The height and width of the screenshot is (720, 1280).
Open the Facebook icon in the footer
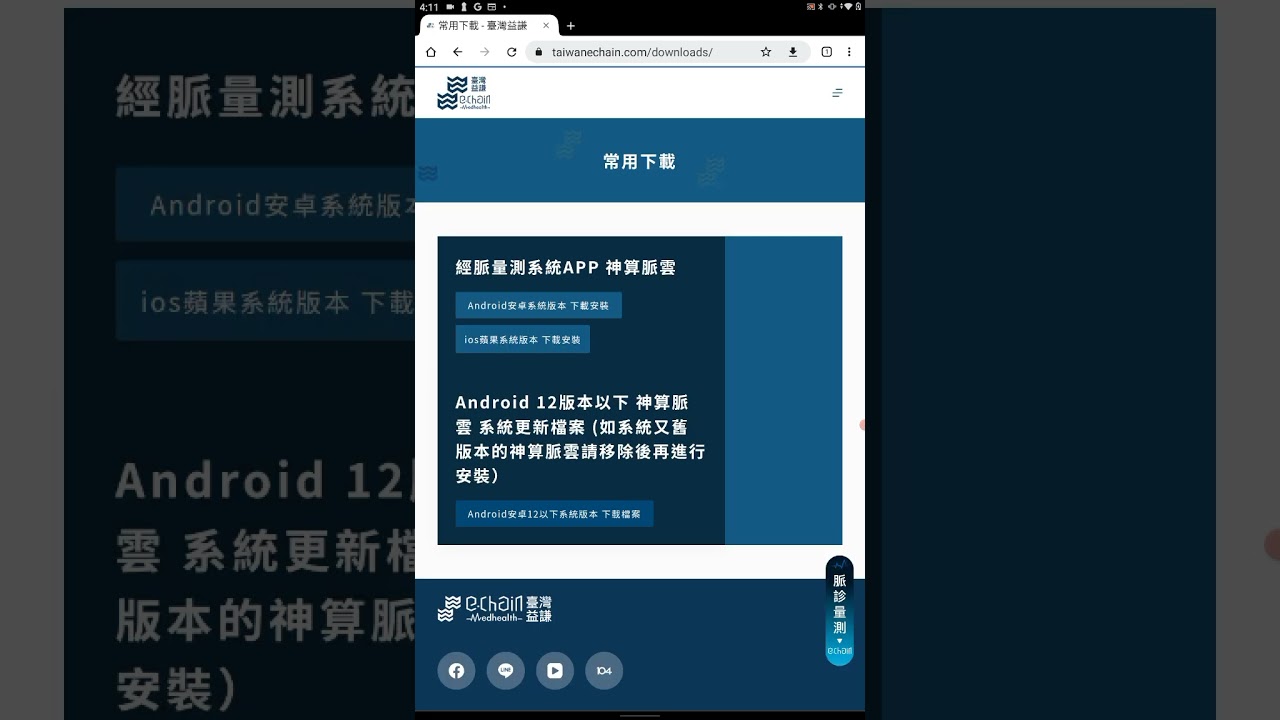(x=456, y=671)
